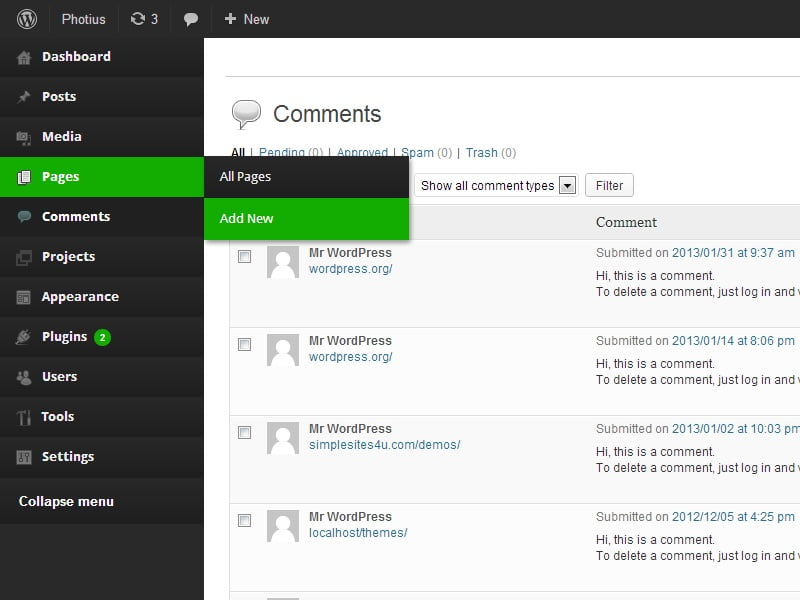800x600 pixels.
Task: Click the Posts pin icon
Action: pyautogui.click(x=23, y=97)
